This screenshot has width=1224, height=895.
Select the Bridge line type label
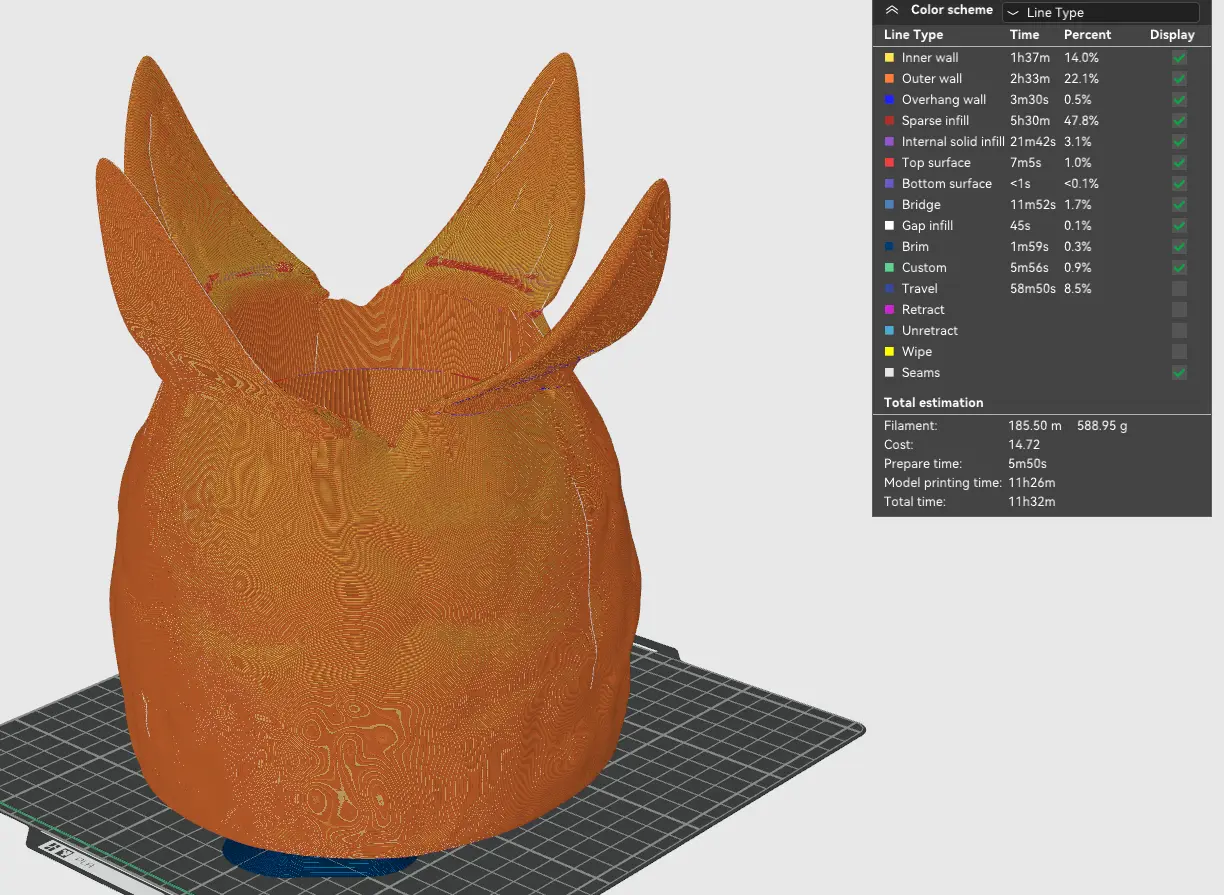point(920,205)
